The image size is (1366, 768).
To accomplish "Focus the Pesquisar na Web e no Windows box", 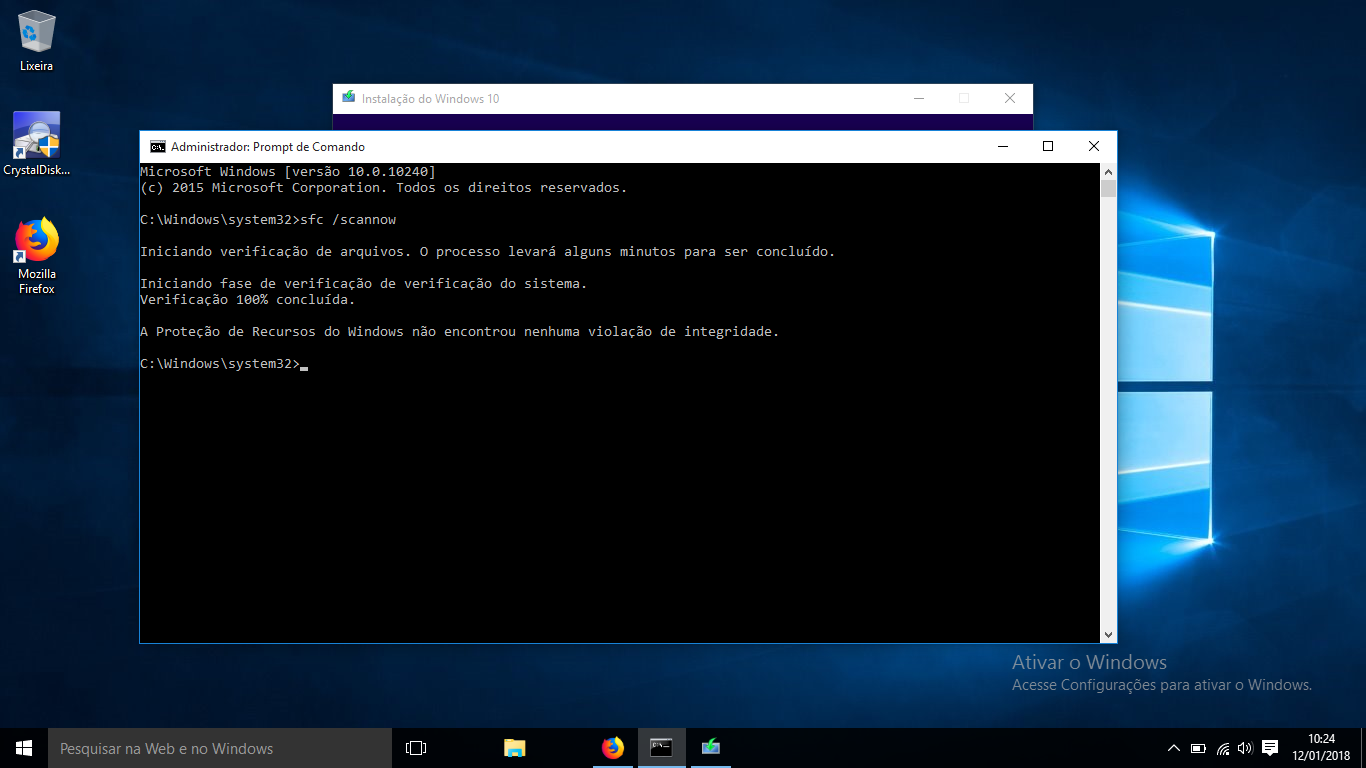I will coord(220,748).
